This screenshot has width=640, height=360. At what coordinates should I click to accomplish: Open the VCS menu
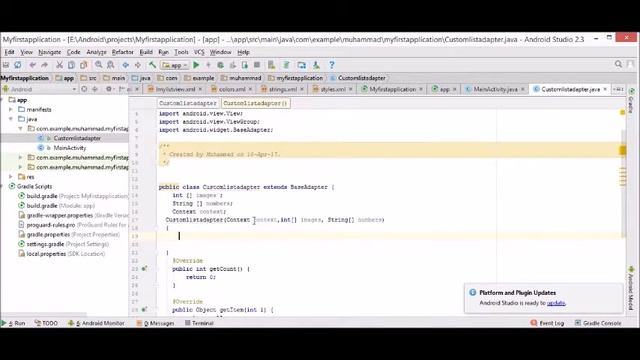(199, 52)
